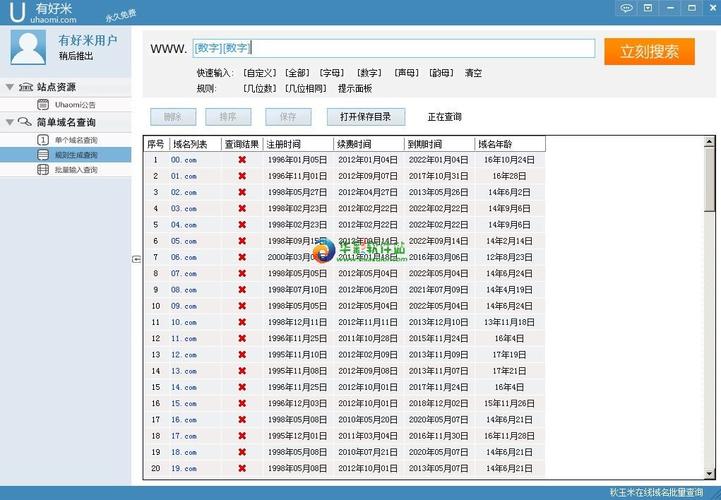Viewport: 721px width, 500px height.
Task: Collapse the 简单域名查询 section
Action: click(9, 122)
